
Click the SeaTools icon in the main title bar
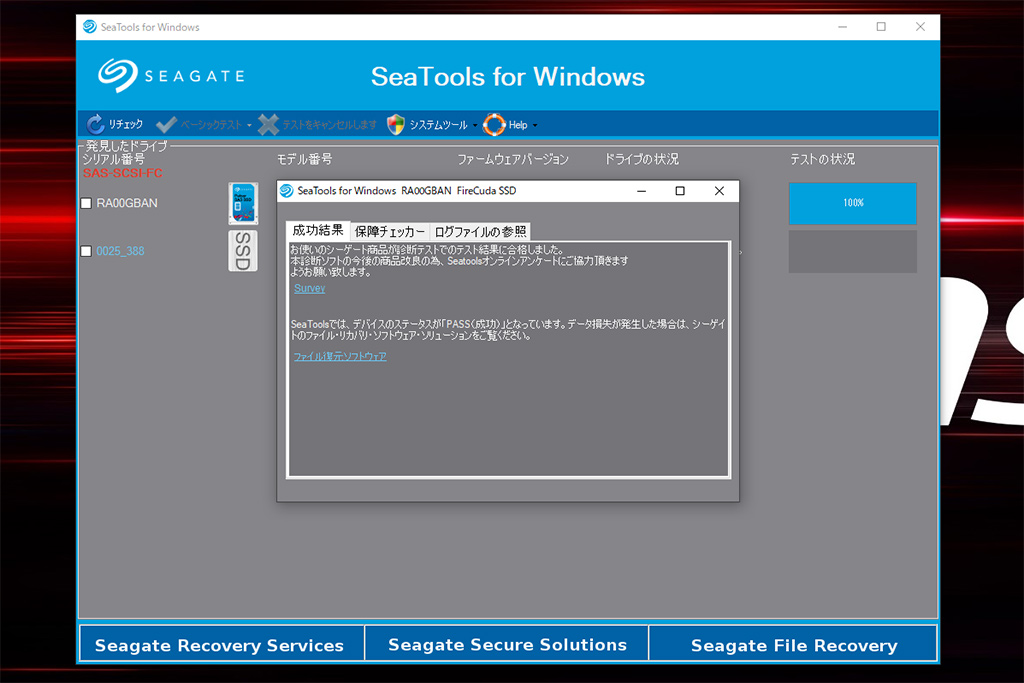point(89,27)
